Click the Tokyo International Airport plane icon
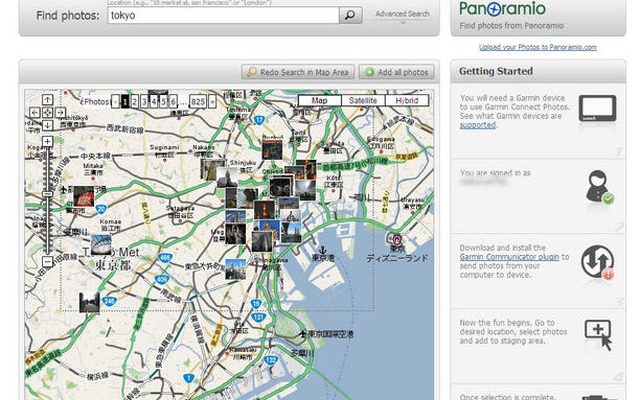This screenshot has height=400, width=640. click(302, 334)
